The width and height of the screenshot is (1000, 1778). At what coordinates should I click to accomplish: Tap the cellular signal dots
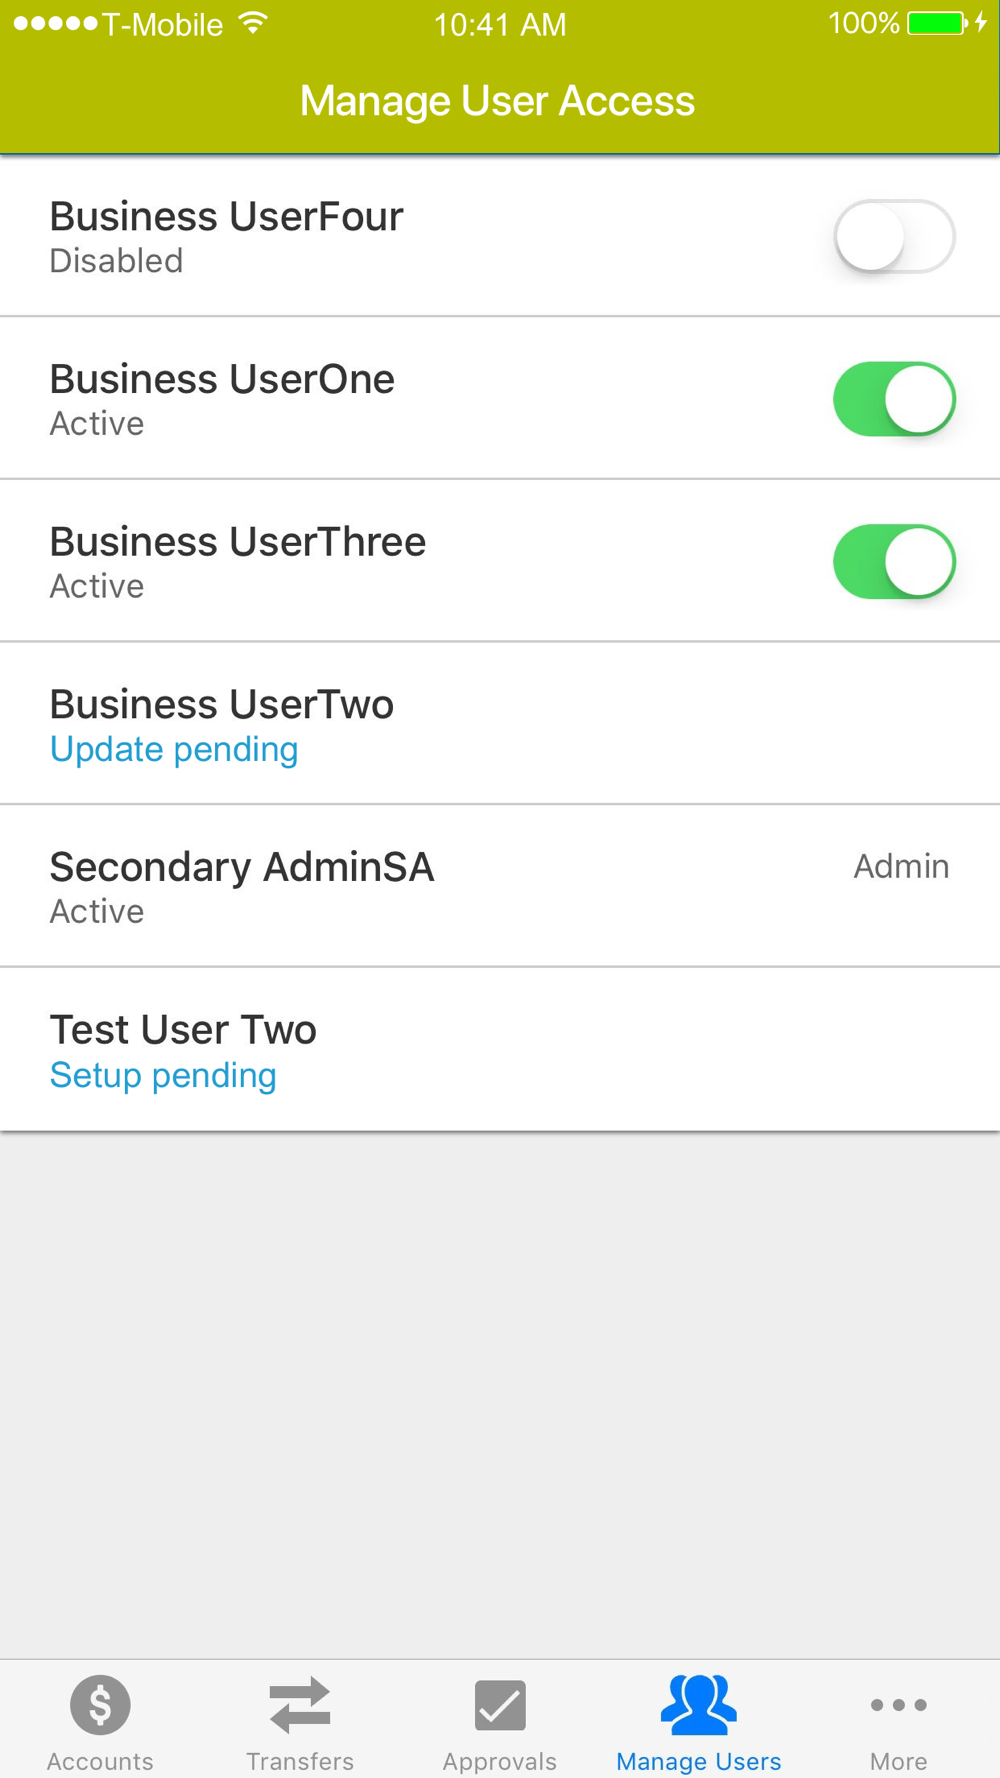[56, 23]
